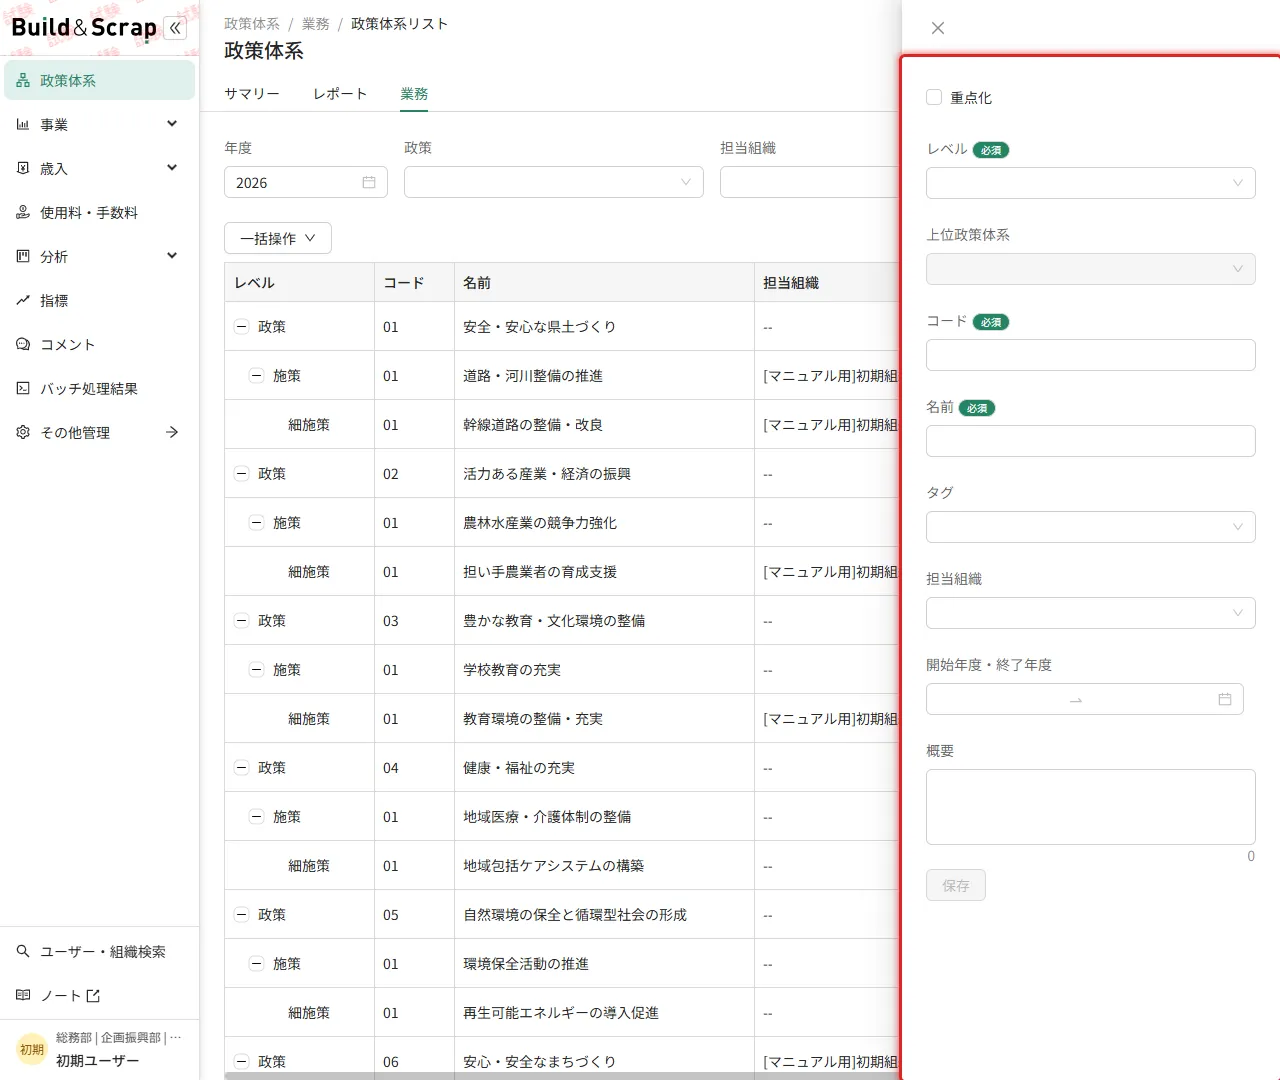The image size is (1280, 1080).
Task: Open the 初期ユーザー profile menu
Action: 99,1050
